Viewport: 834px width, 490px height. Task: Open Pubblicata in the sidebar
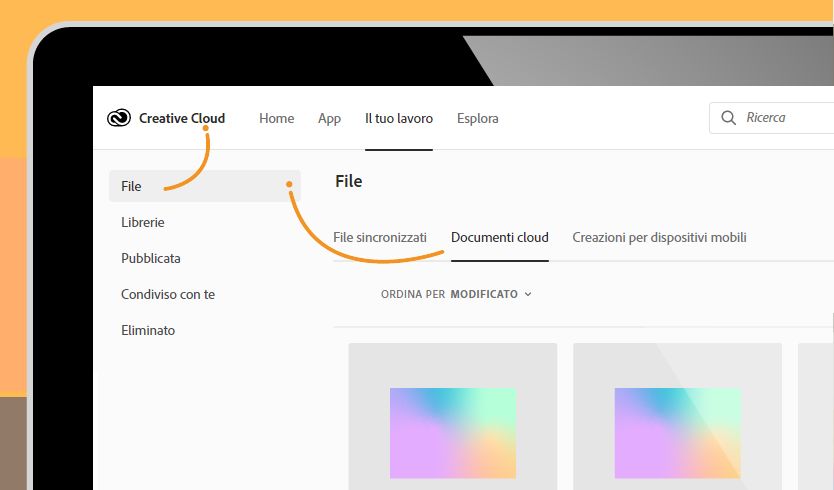tap(151, 259)
